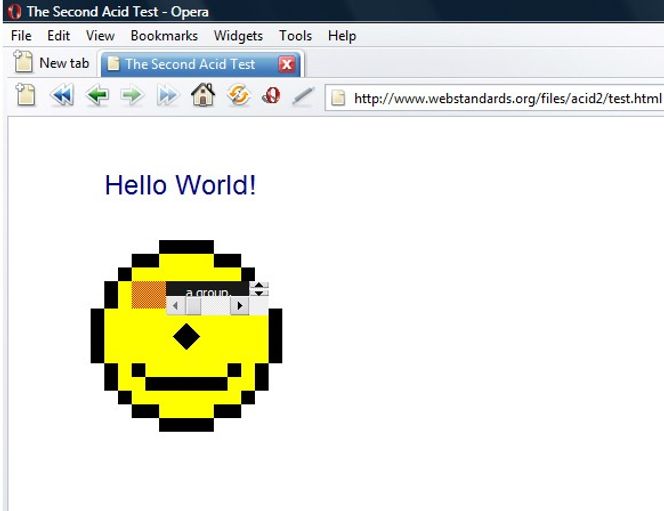Open the Edit menu

pyautogui.click(x=58, y=36)
